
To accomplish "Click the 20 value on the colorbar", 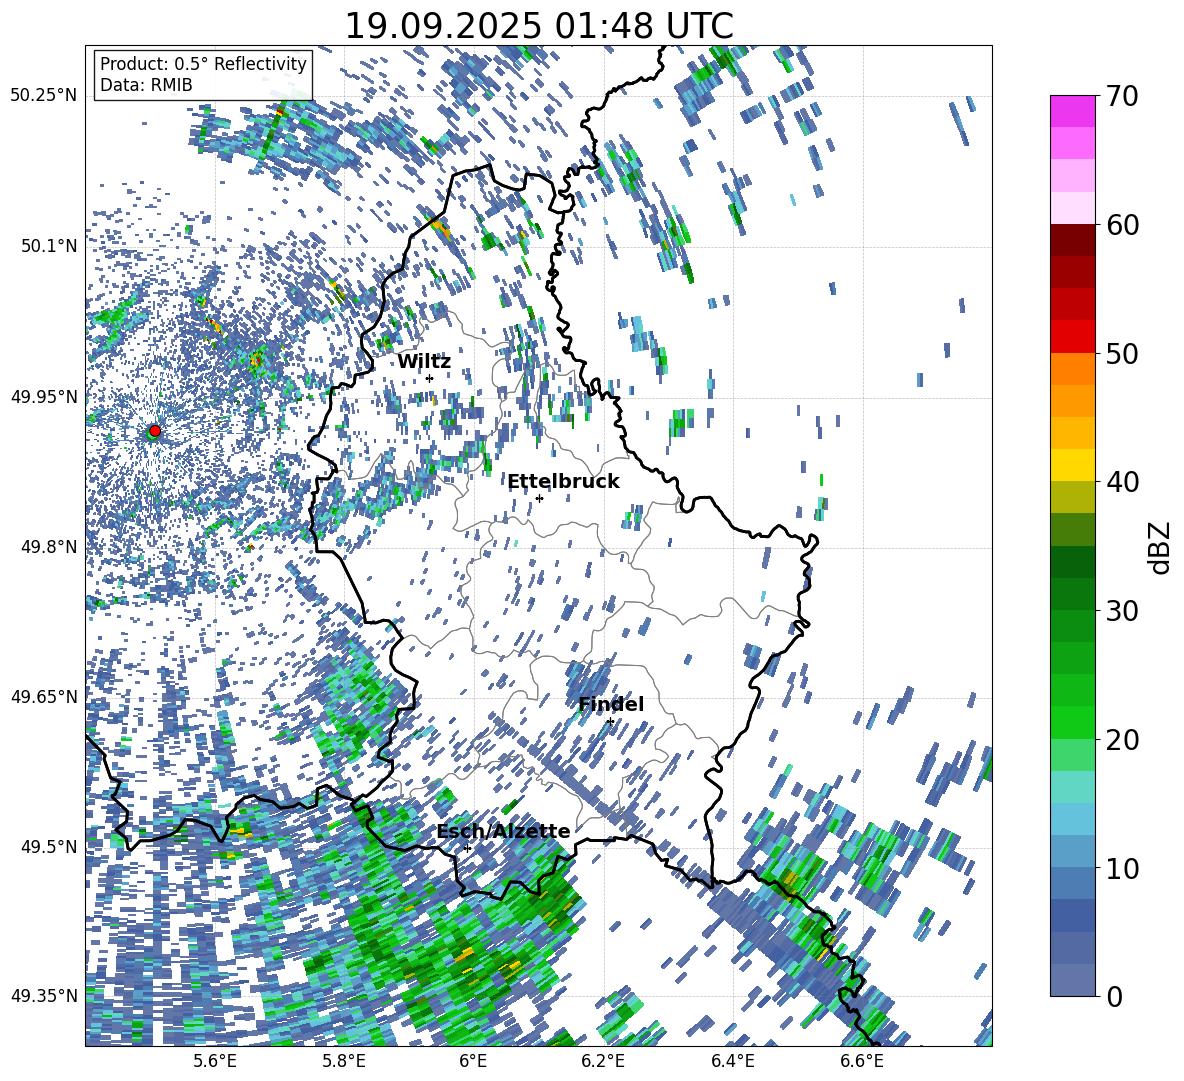I will tap(1122, 739).
